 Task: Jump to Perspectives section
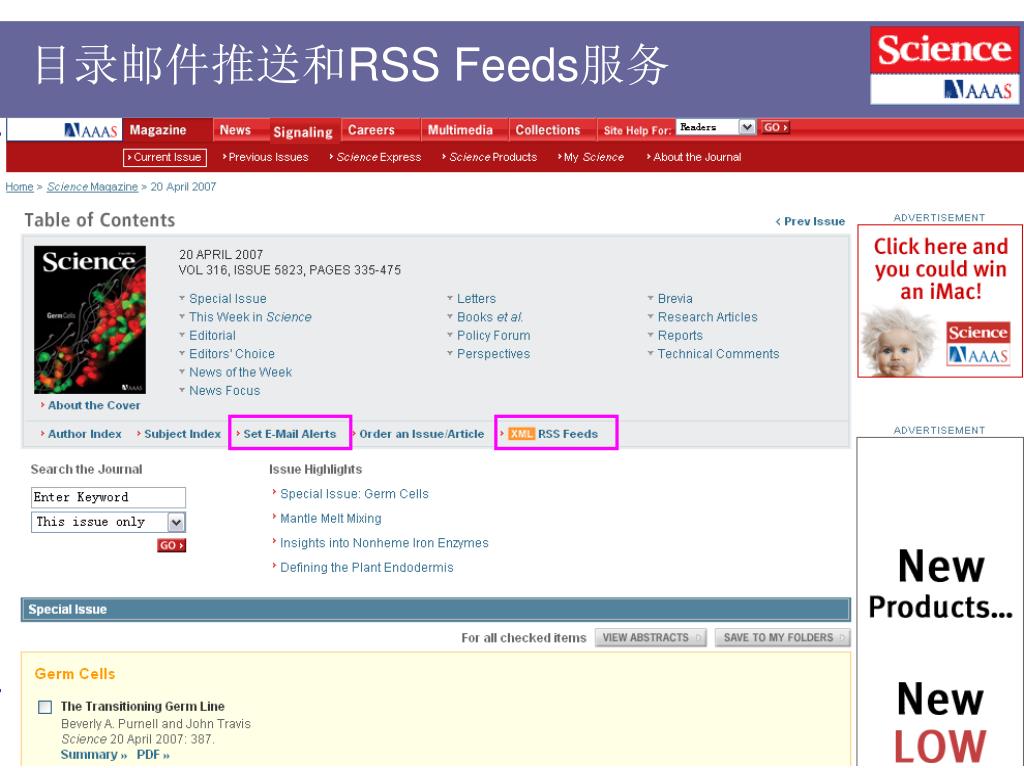coord(494,354)
